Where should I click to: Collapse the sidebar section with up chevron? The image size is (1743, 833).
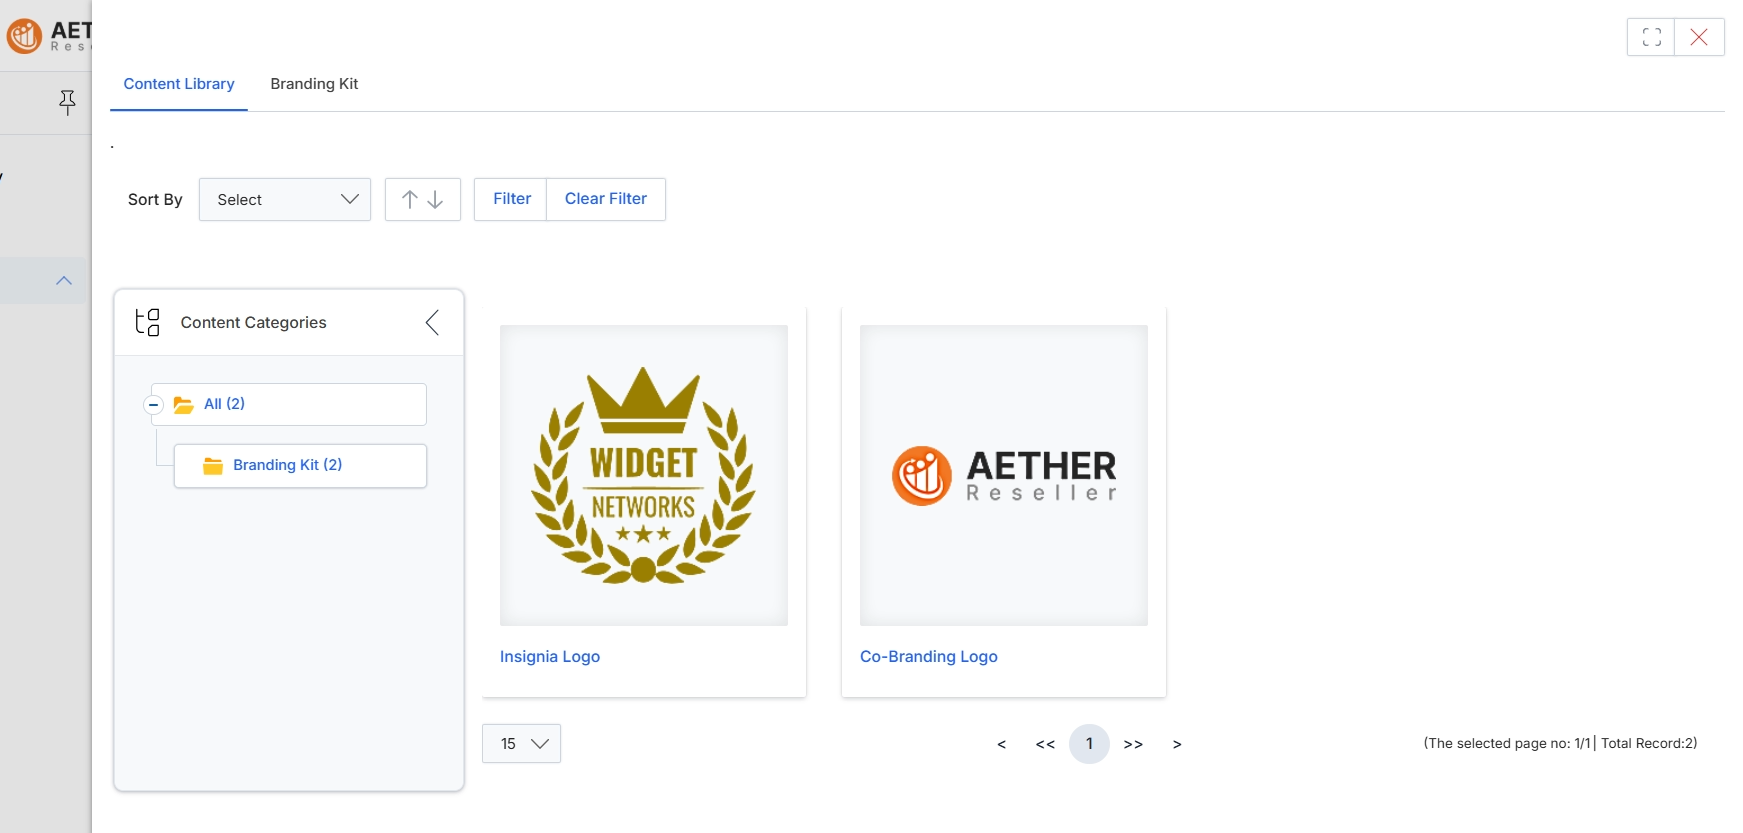(64, 281)
